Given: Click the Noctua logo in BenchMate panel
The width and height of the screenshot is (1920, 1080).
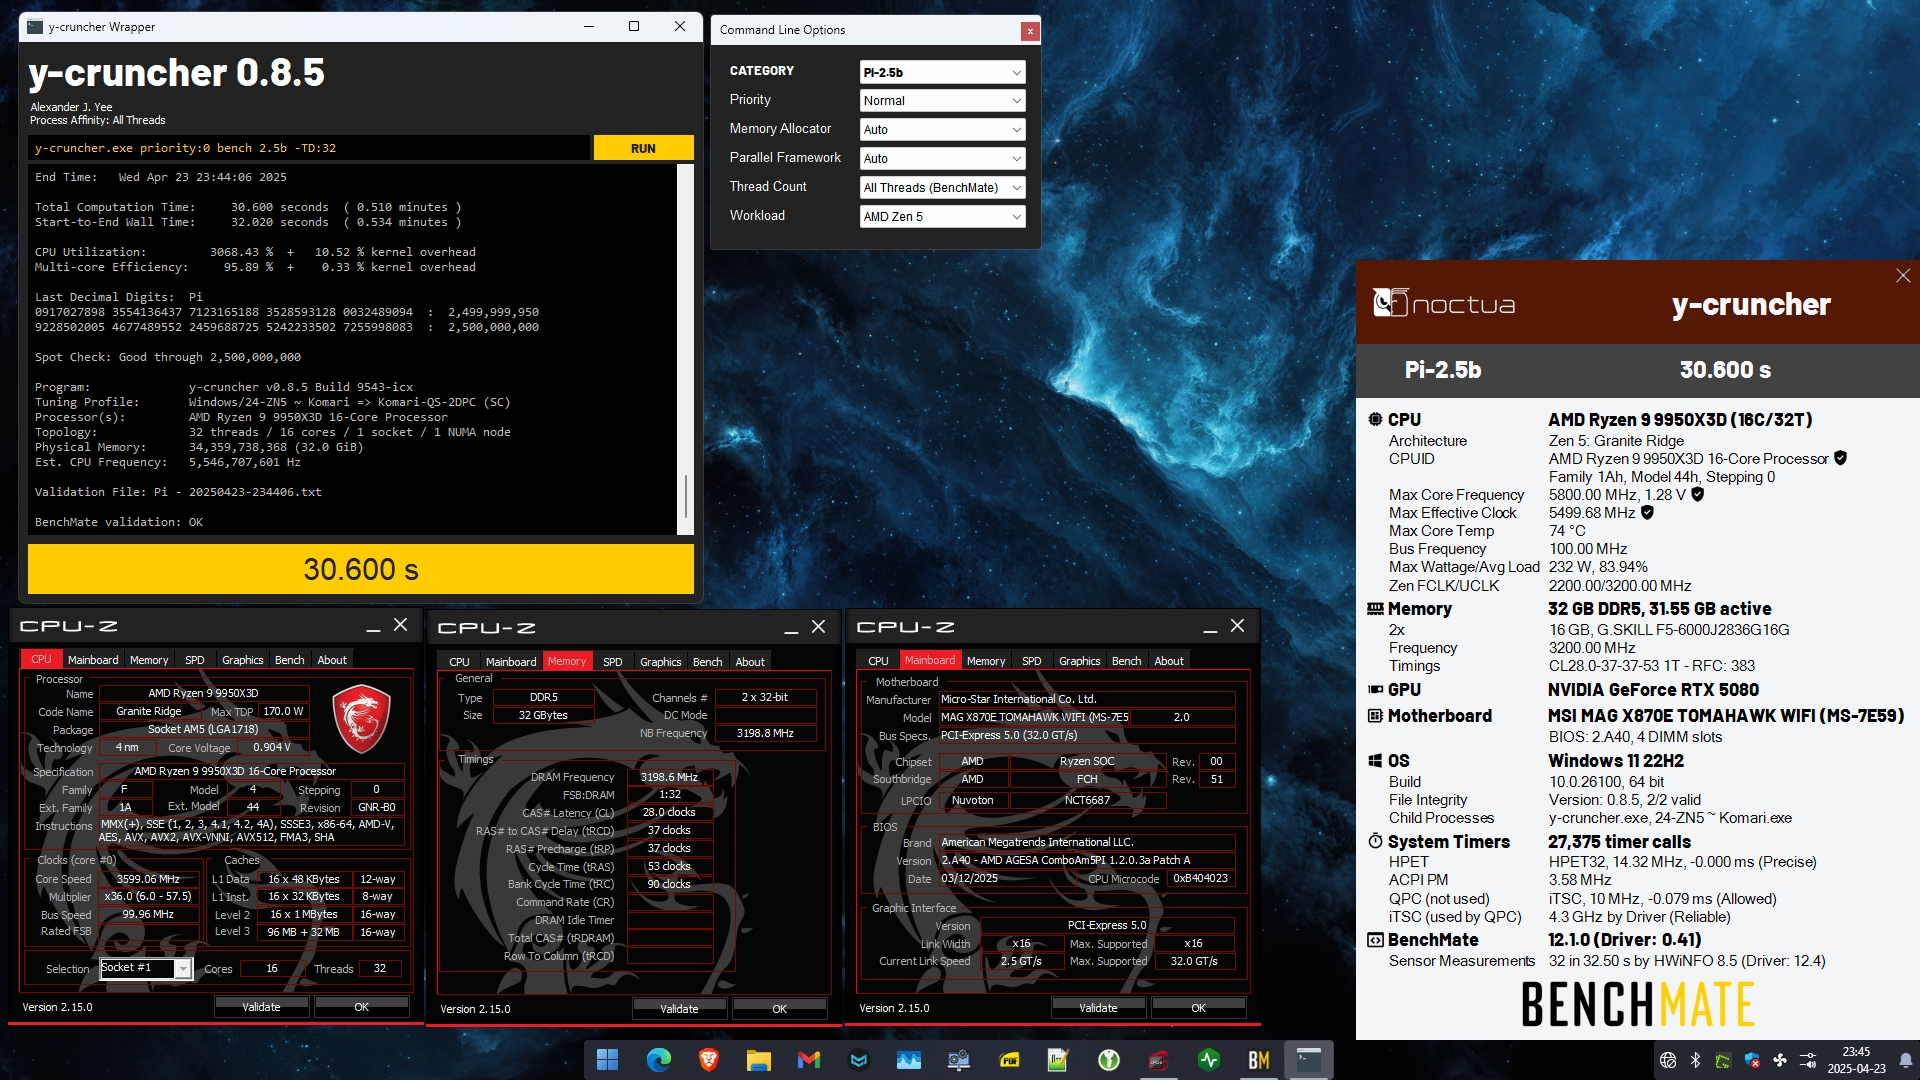Looking at the screenshot, I should pyautogui.click(x=1444, y=303).
